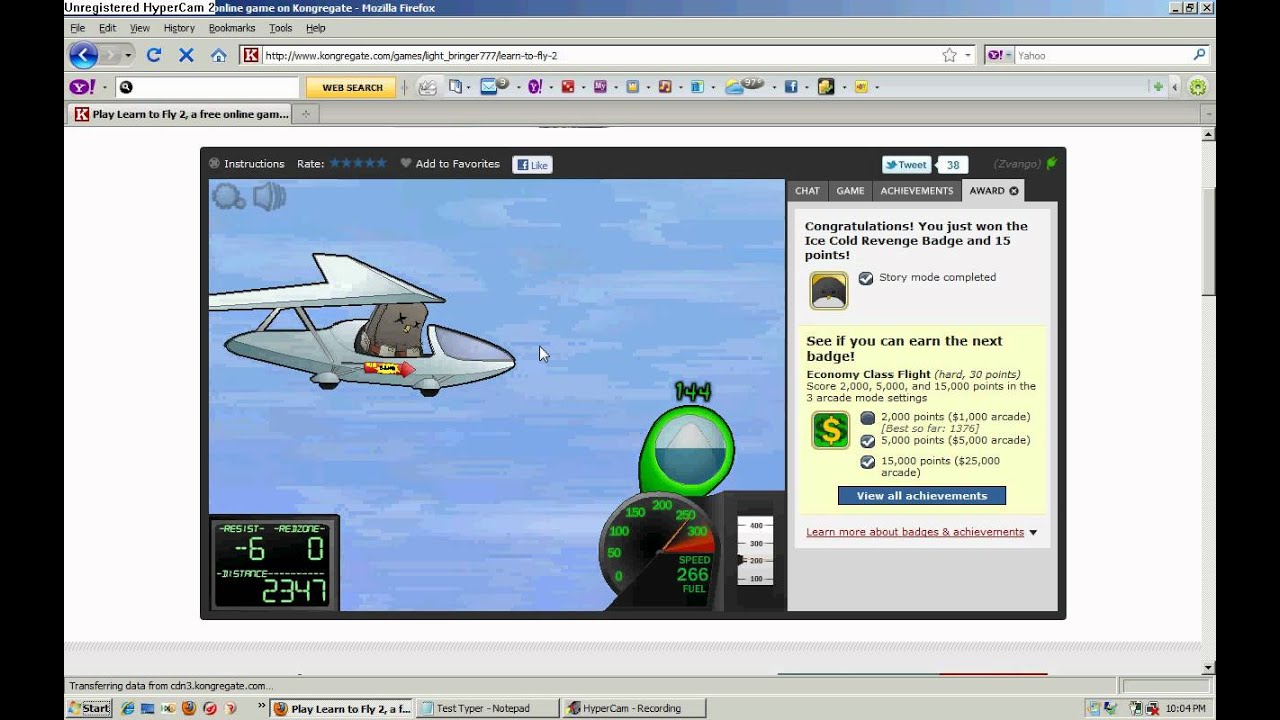
Task: Open the Tools menu
Action: coord(281,28)
